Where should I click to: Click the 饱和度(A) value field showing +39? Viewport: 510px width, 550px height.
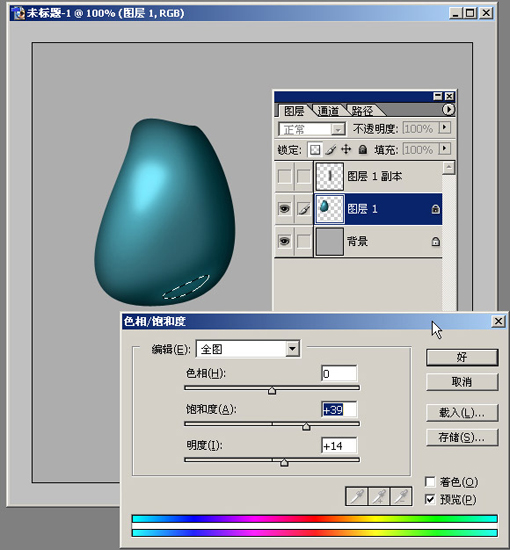[x=339, y=409]
